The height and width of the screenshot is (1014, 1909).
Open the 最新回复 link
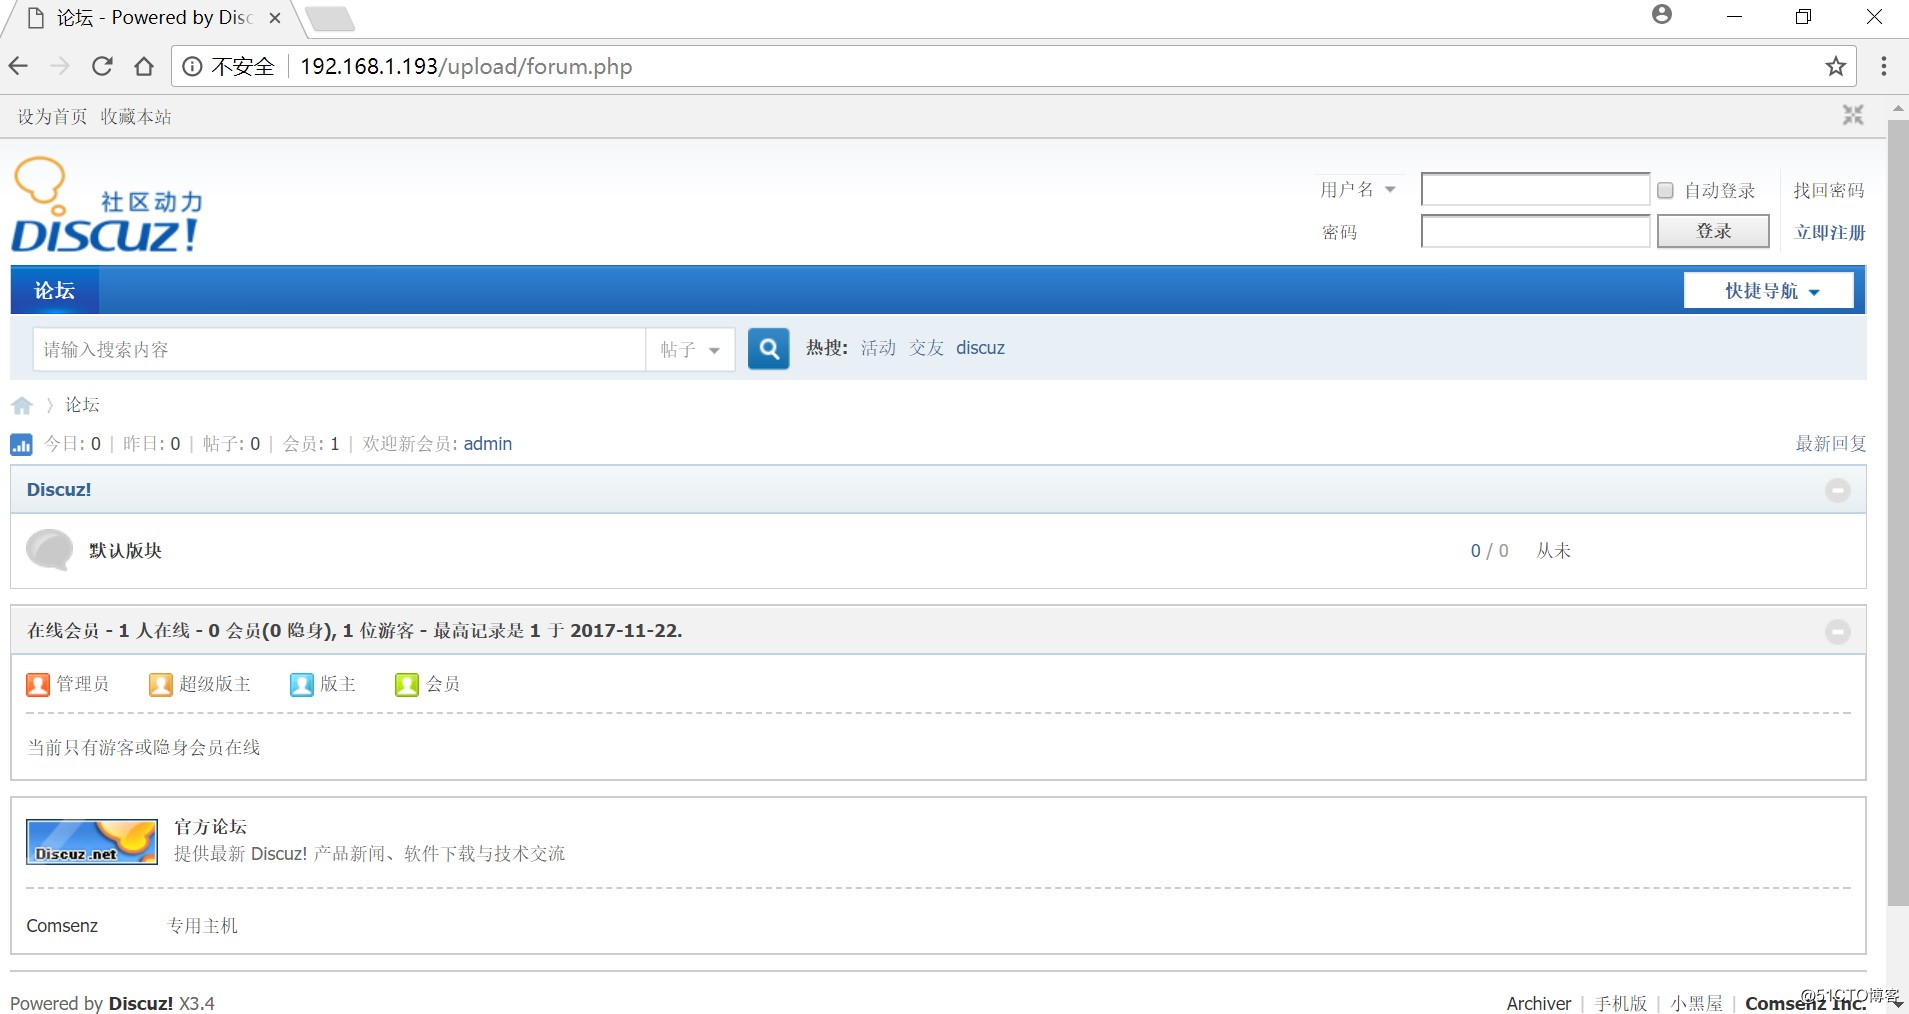click(x=1830, y=444)
